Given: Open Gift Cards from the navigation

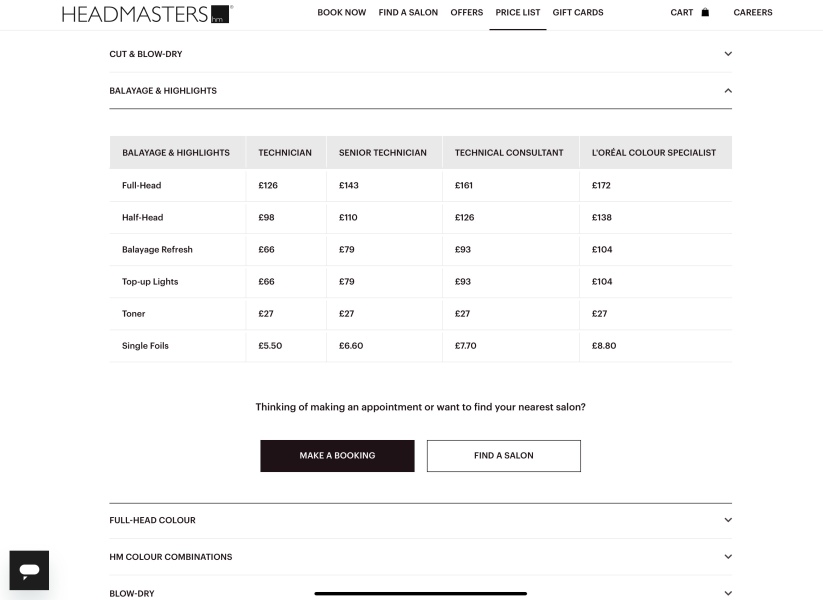Looking at the screenshot, I should click(578, 13).
